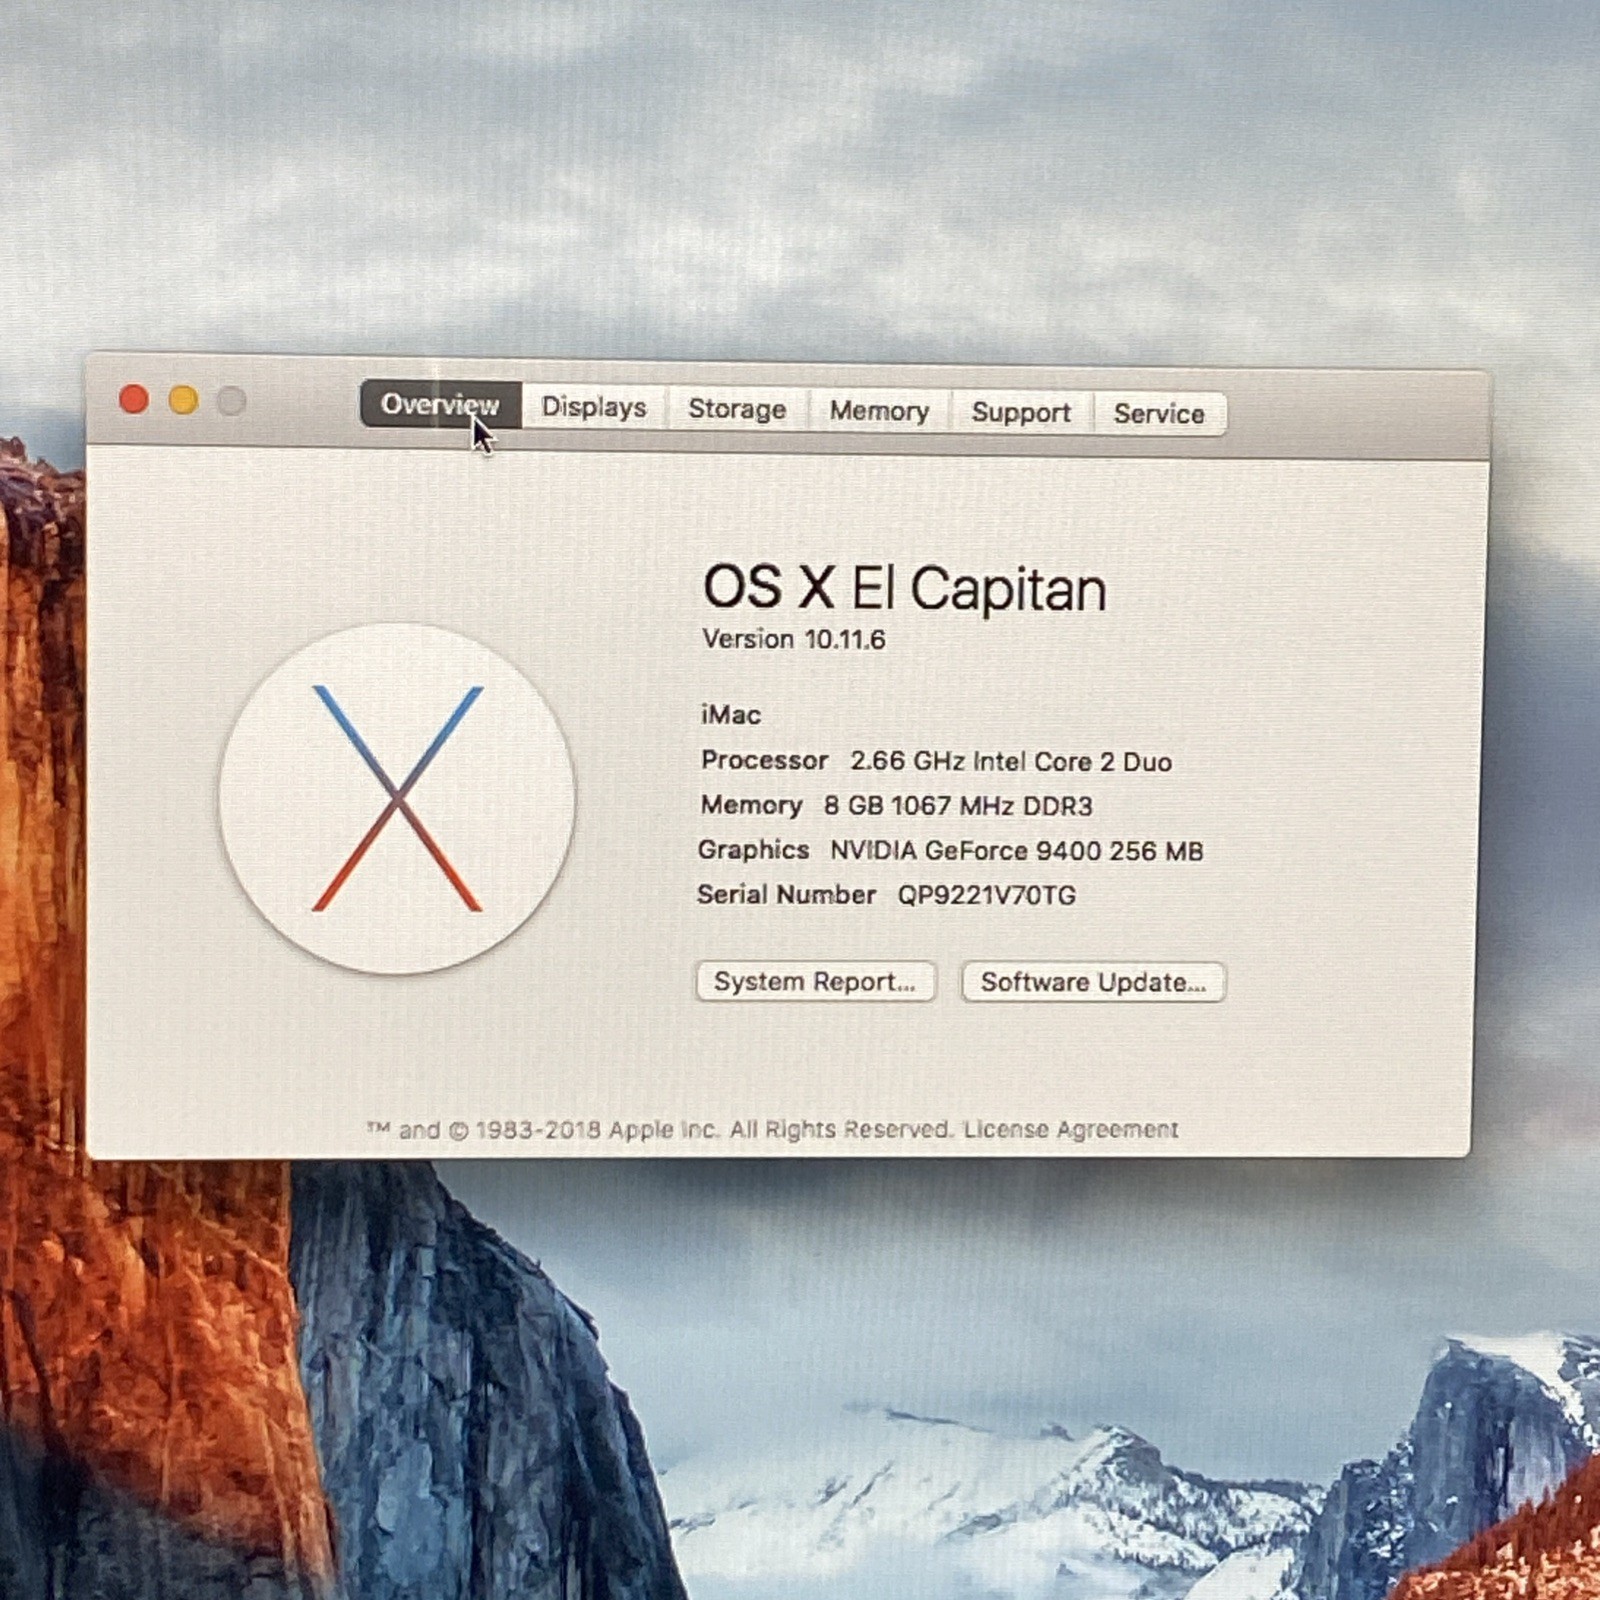This screenshot has height=1600, width=1600.
Task: Select the graphics value NVIDIA GeForce 9400 256 MB
Action: pyautogui.click(x=1017, y=851)
